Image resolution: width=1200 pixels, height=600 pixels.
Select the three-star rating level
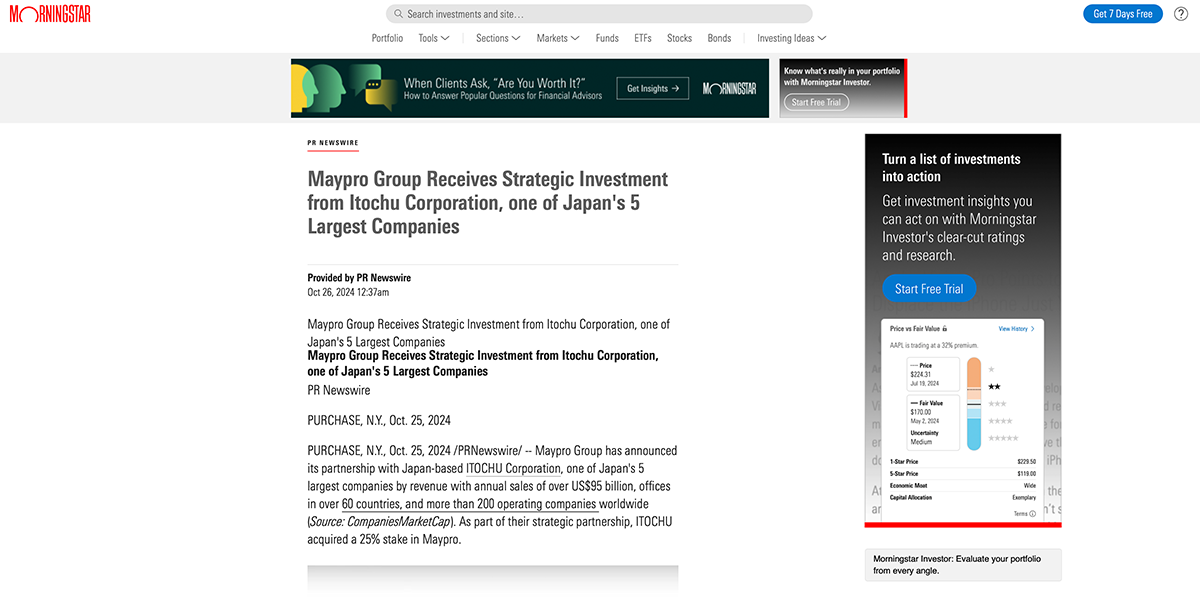[x=997, y=404]
